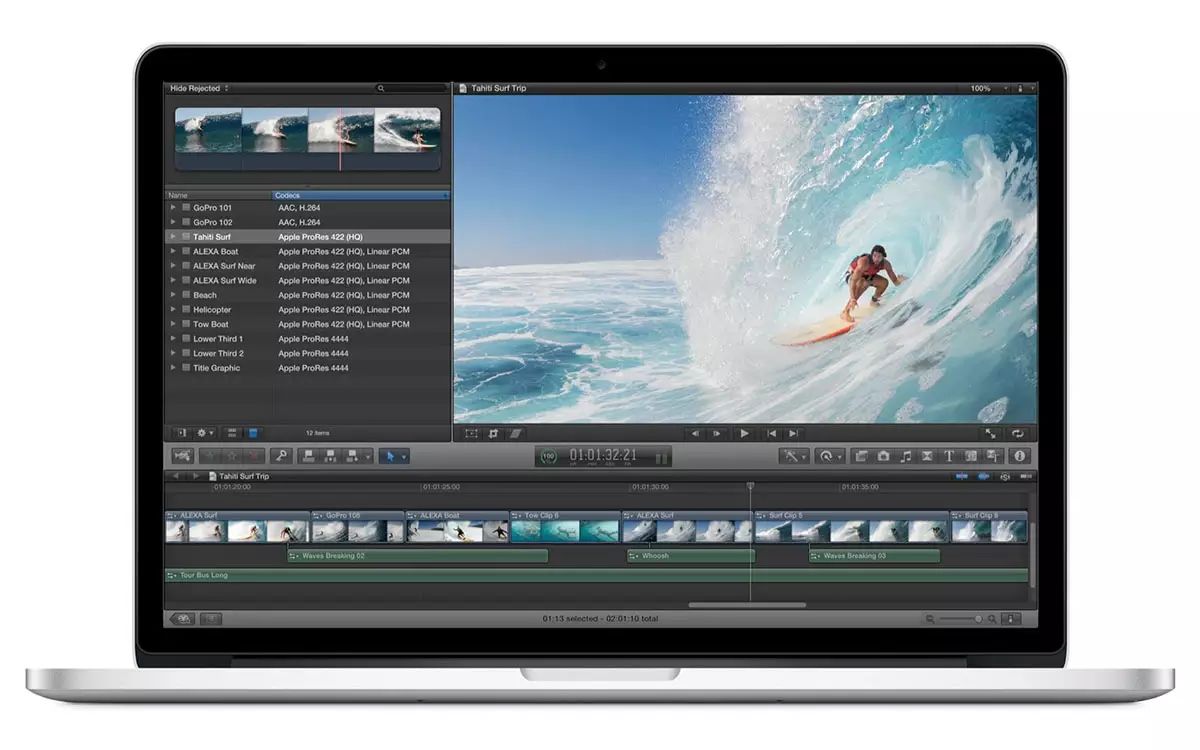
Task: Select the Surf Clip 5 timeline clip
Action: click(x=851, y=527)
